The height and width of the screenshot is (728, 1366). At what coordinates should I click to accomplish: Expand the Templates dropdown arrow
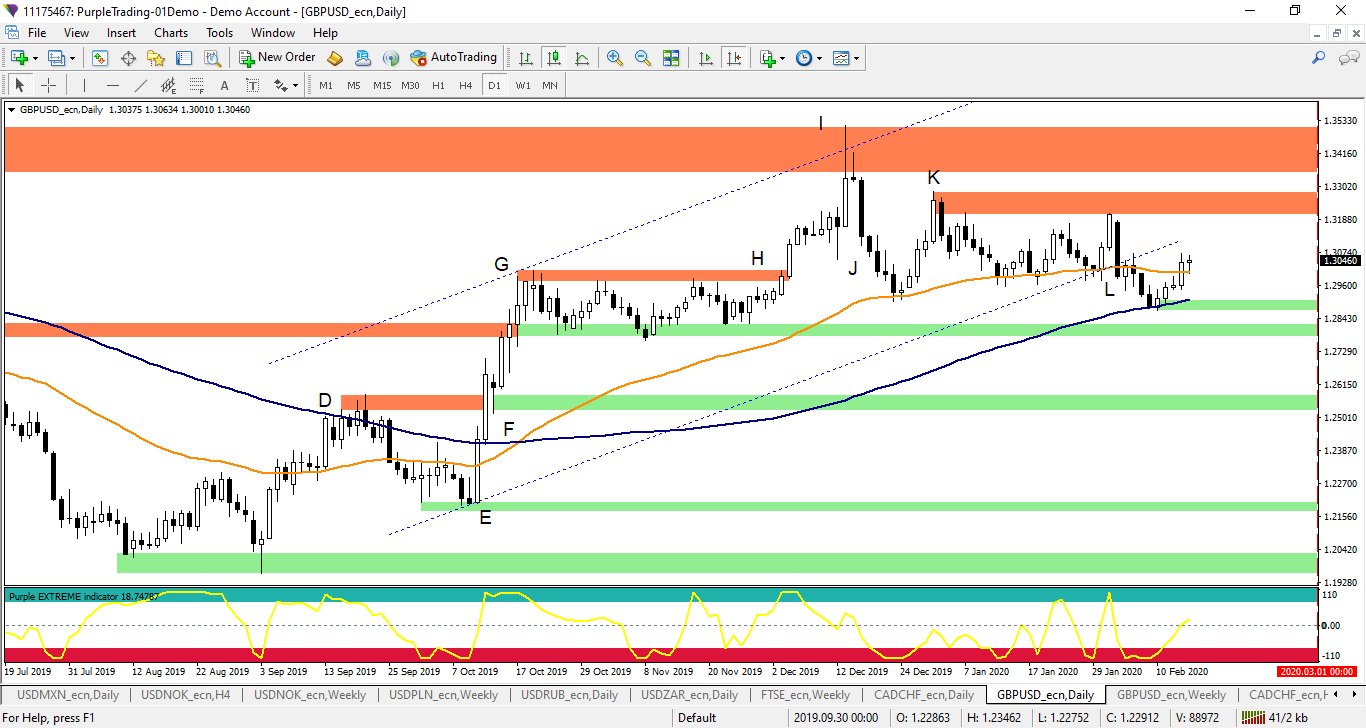click(857, 58)
